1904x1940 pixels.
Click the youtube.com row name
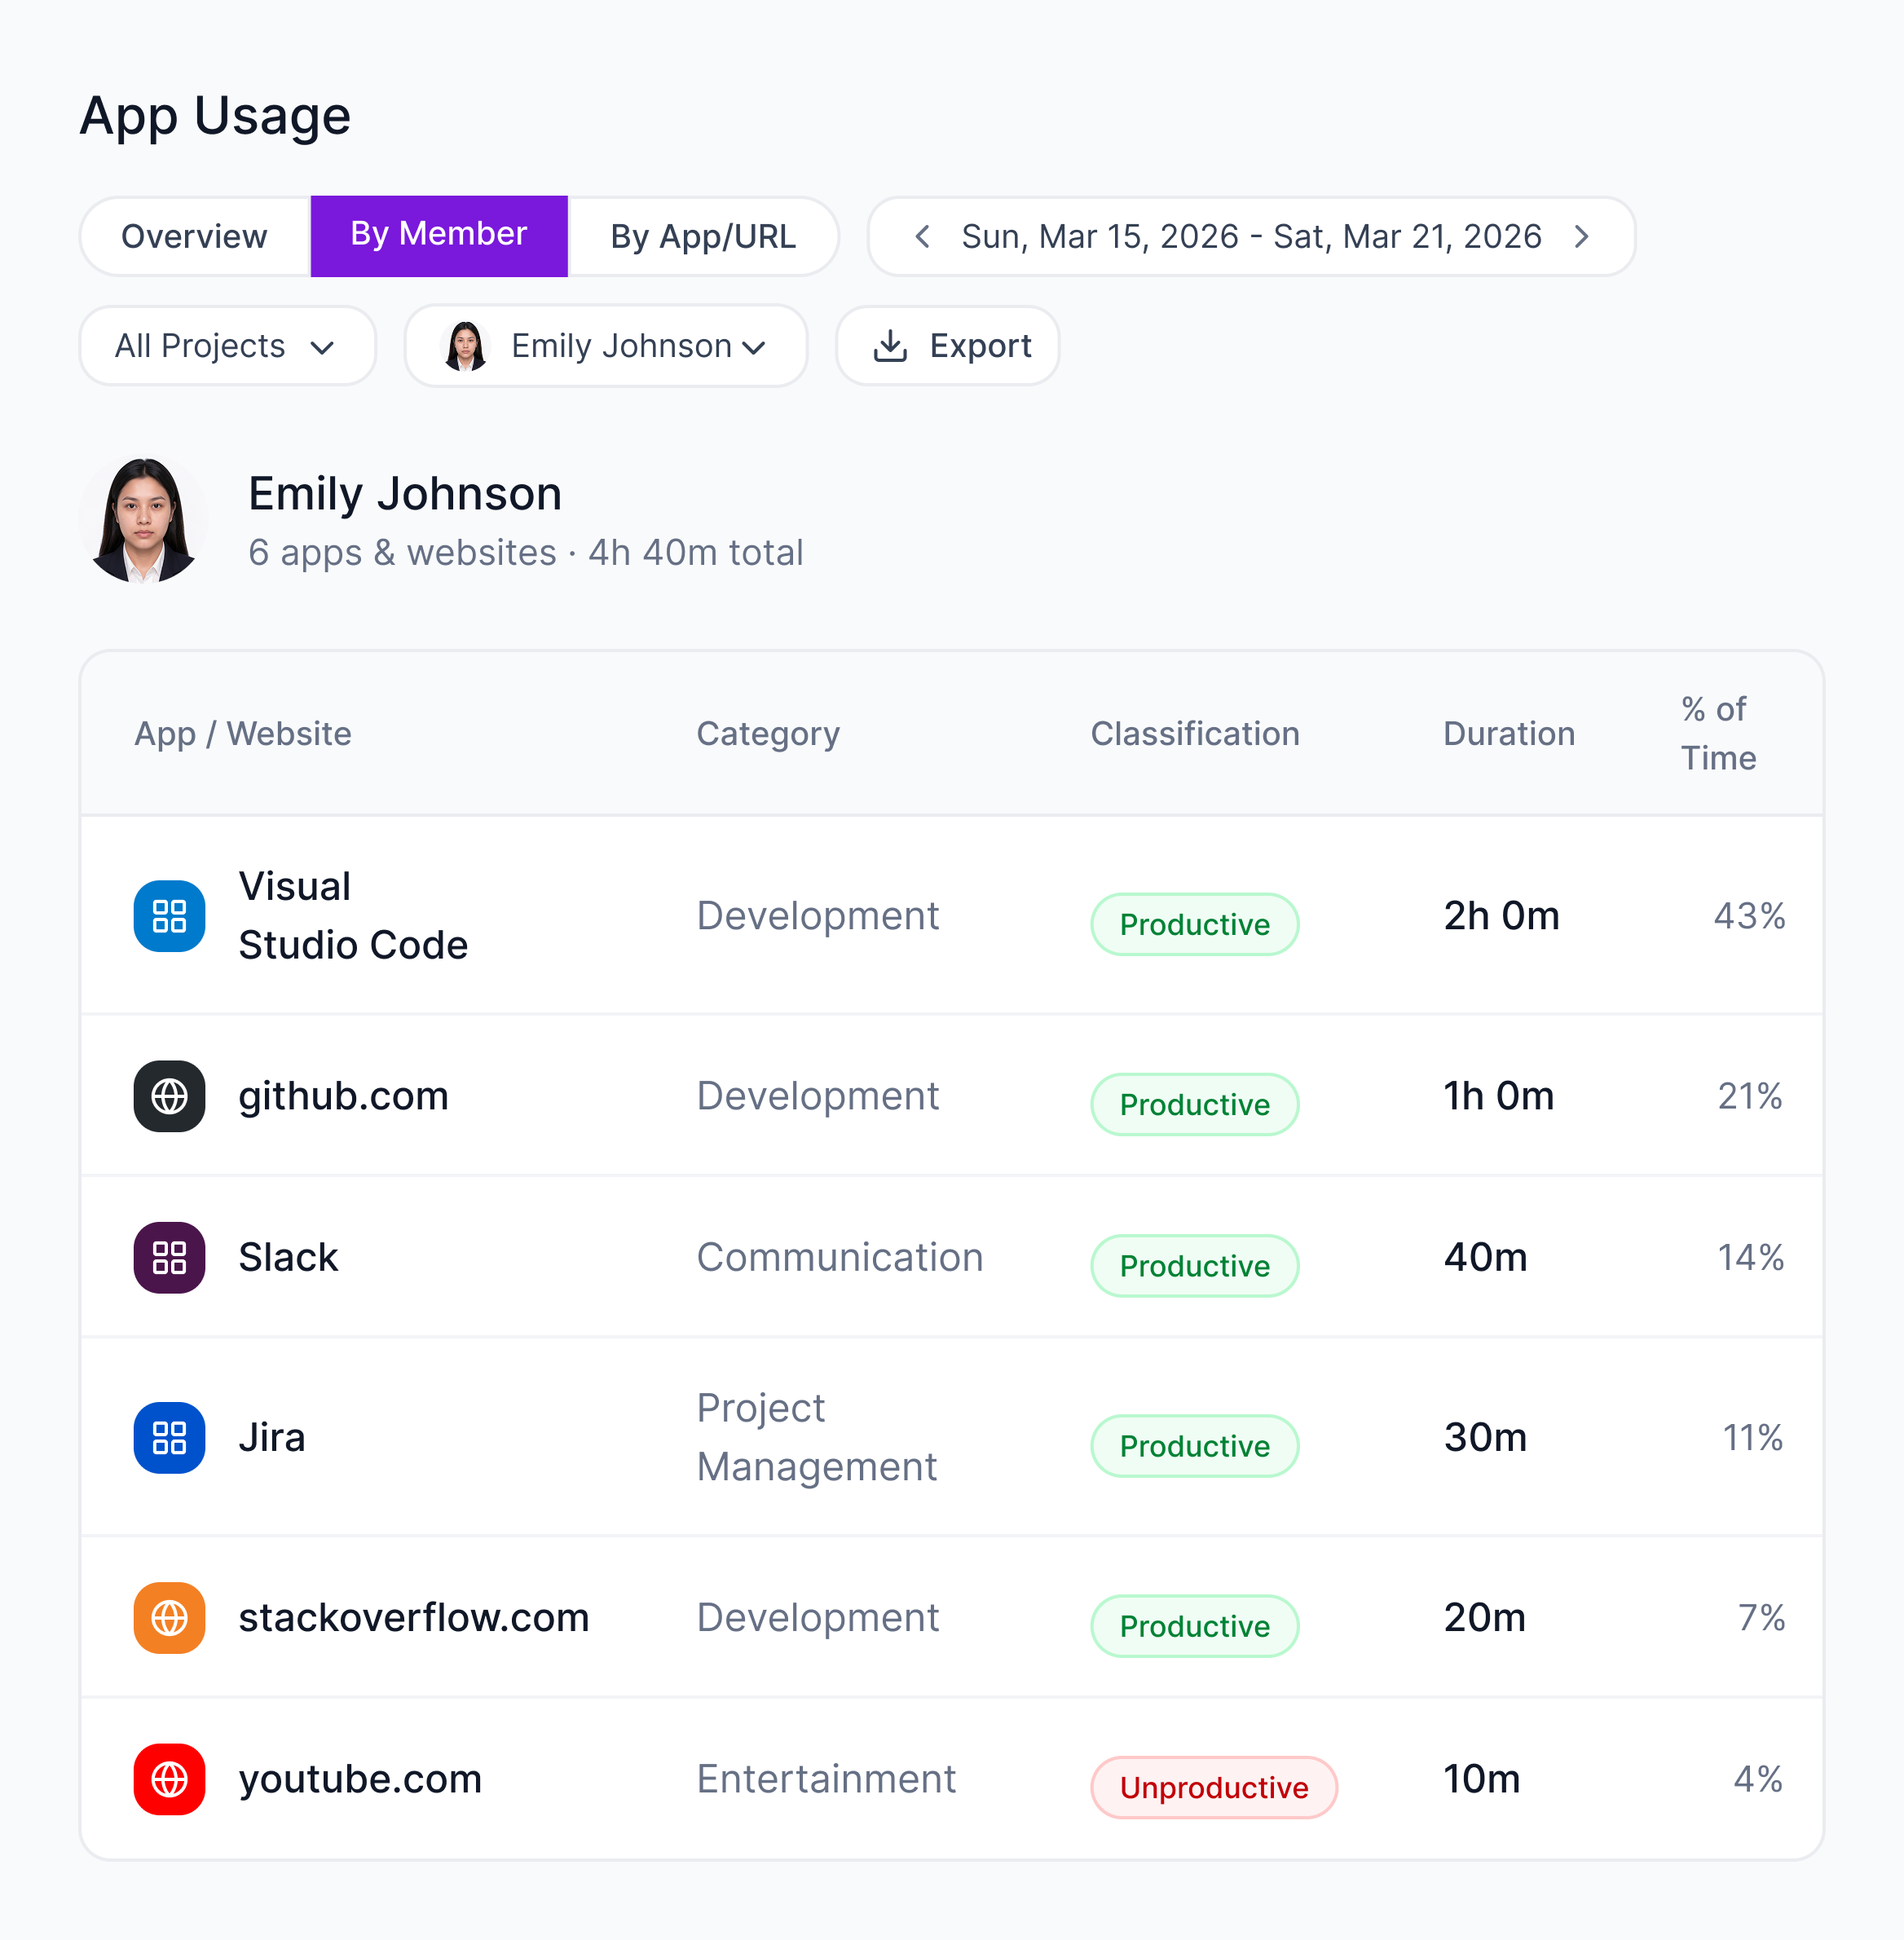click(360, 1779)
